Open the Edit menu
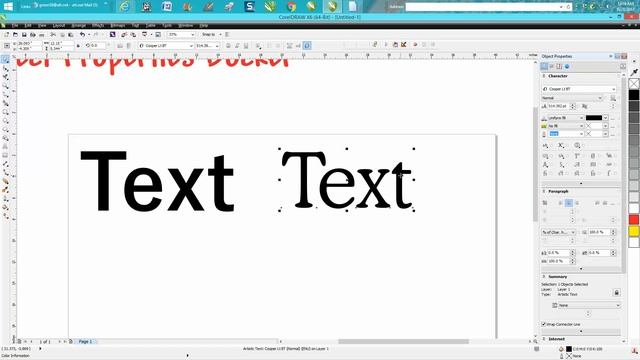Screen dimensions: 640x360 pos(28,25)
